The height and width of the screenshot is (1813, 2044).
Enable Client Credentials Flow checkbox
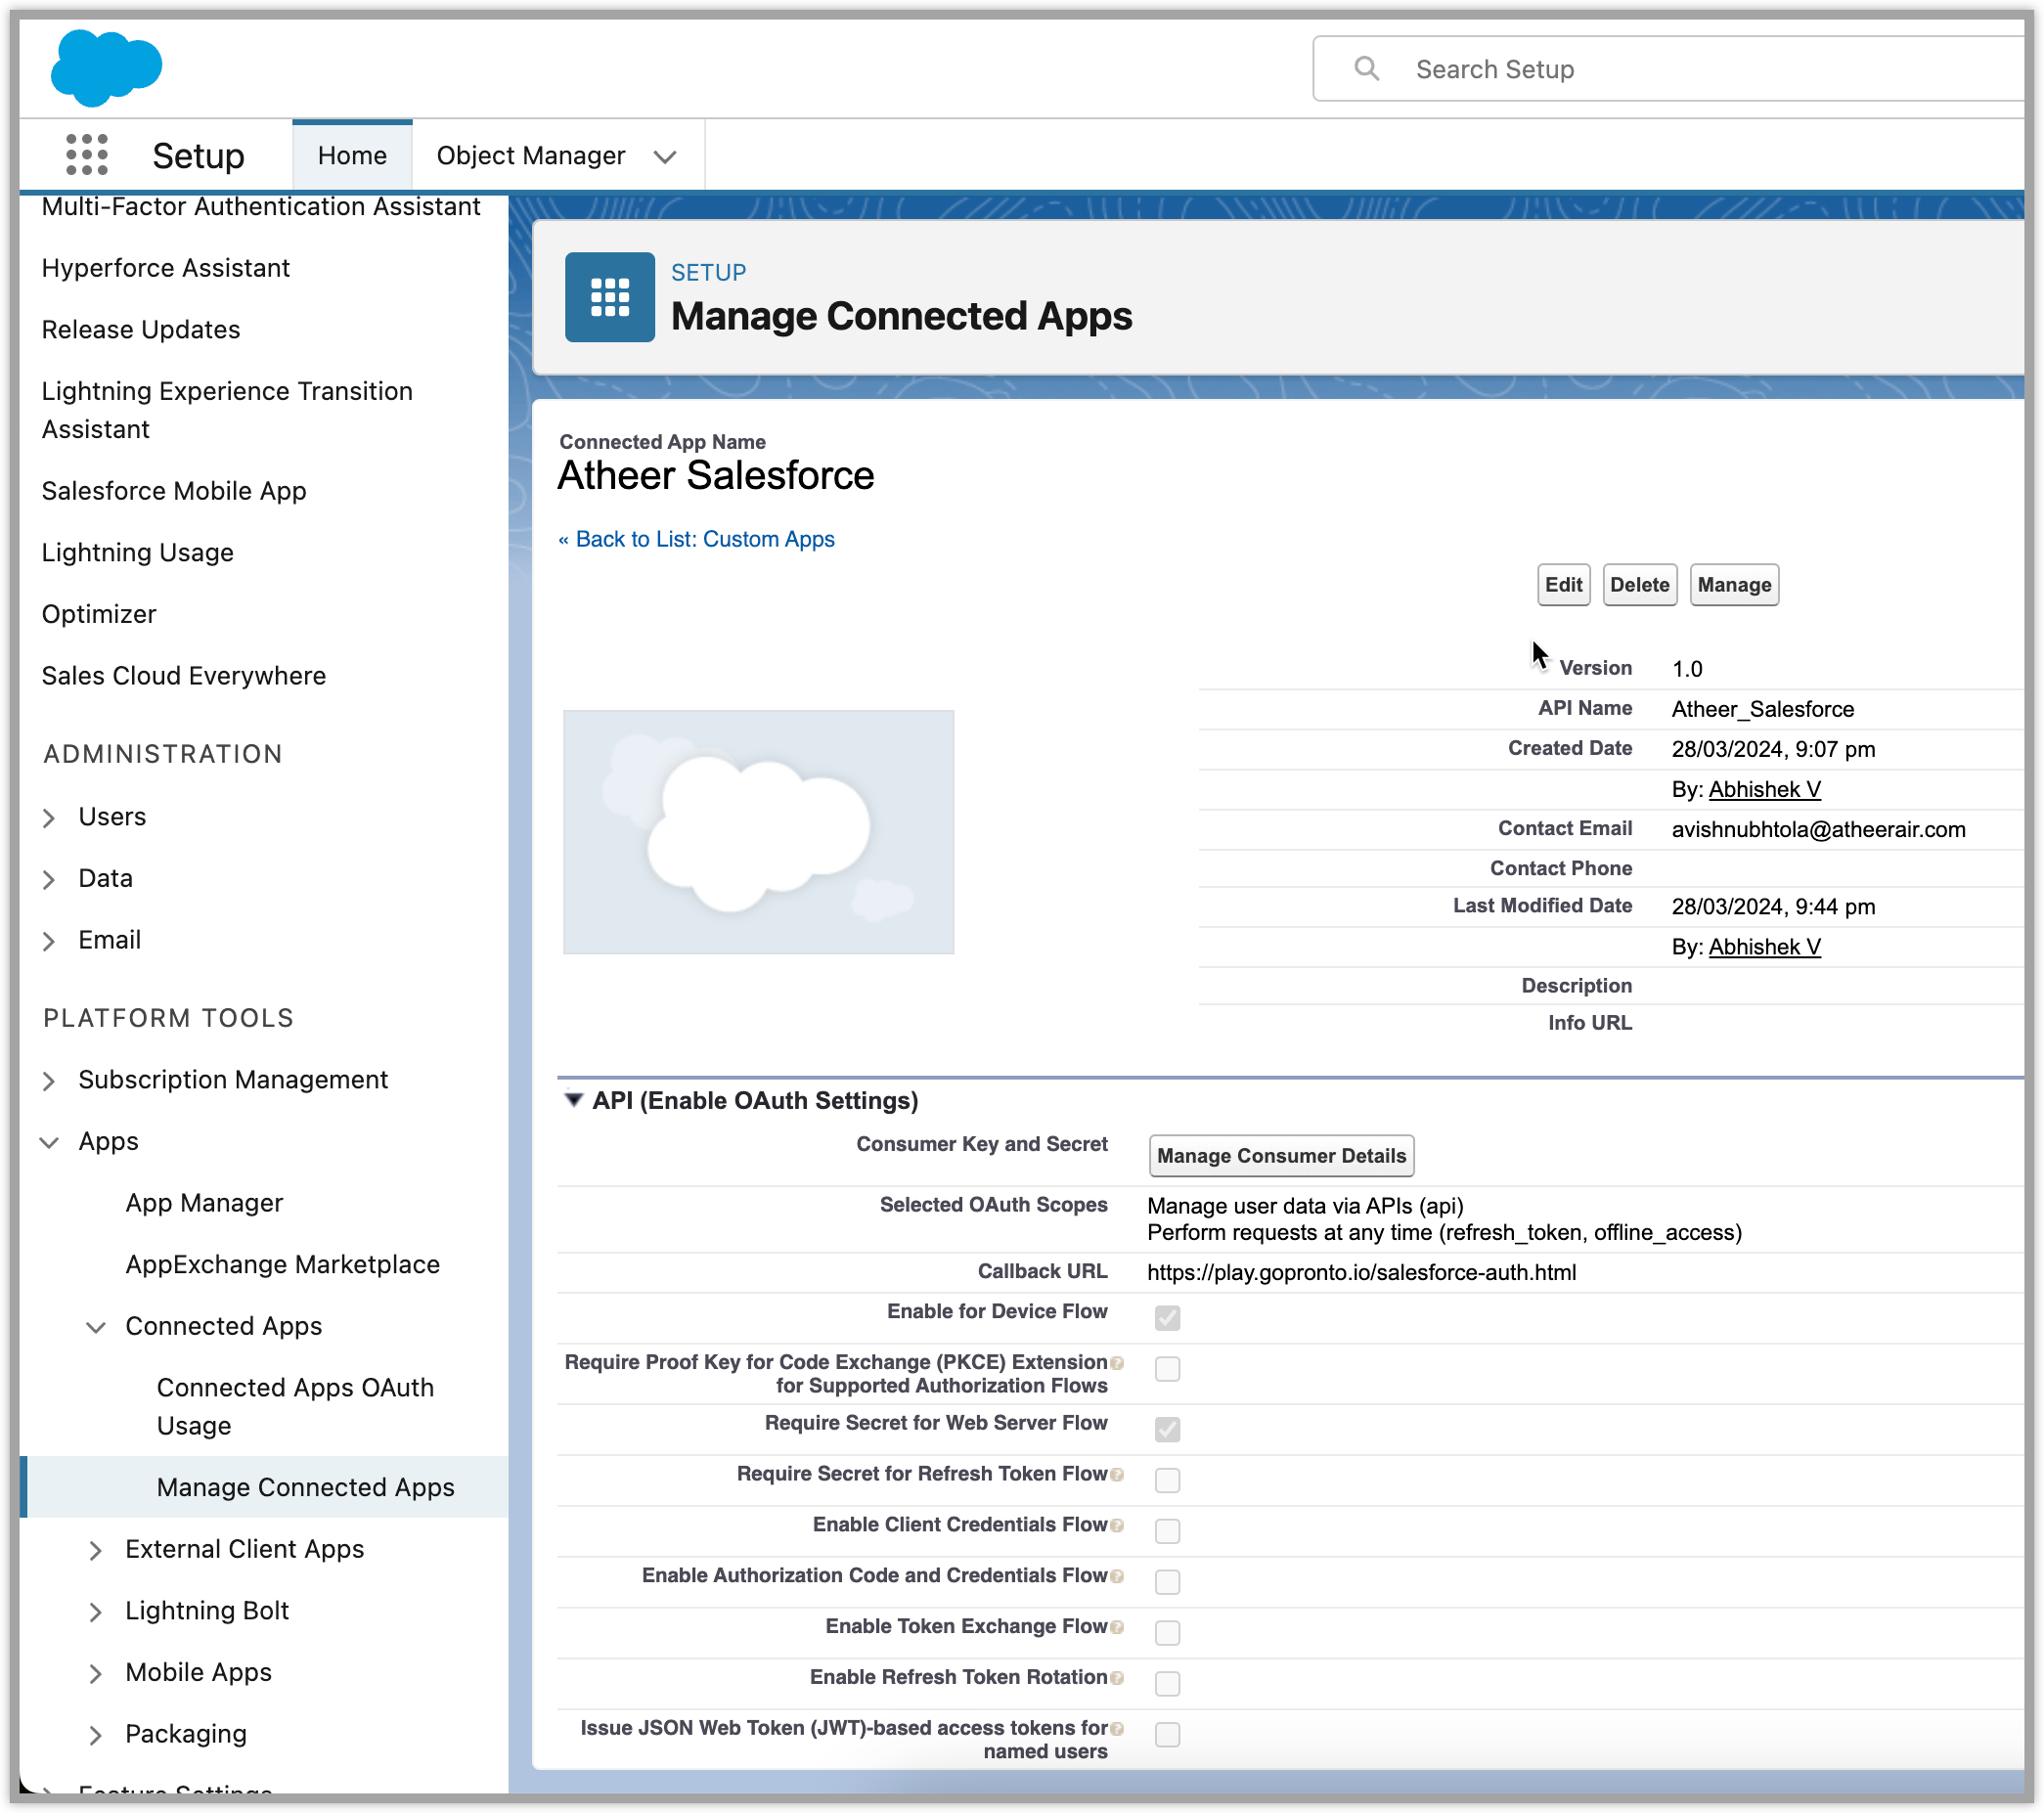(1167, 1530)
